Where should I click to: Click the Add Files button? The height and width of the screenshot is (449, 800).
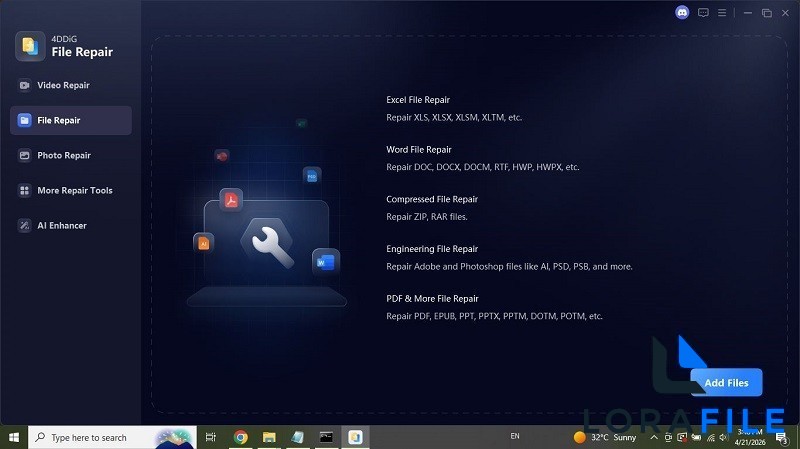point(726,382)
